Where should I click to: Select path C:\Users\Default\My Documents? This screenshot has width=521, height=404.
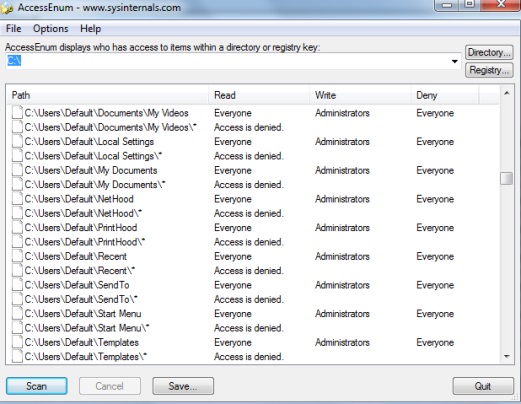coord(91,170)
